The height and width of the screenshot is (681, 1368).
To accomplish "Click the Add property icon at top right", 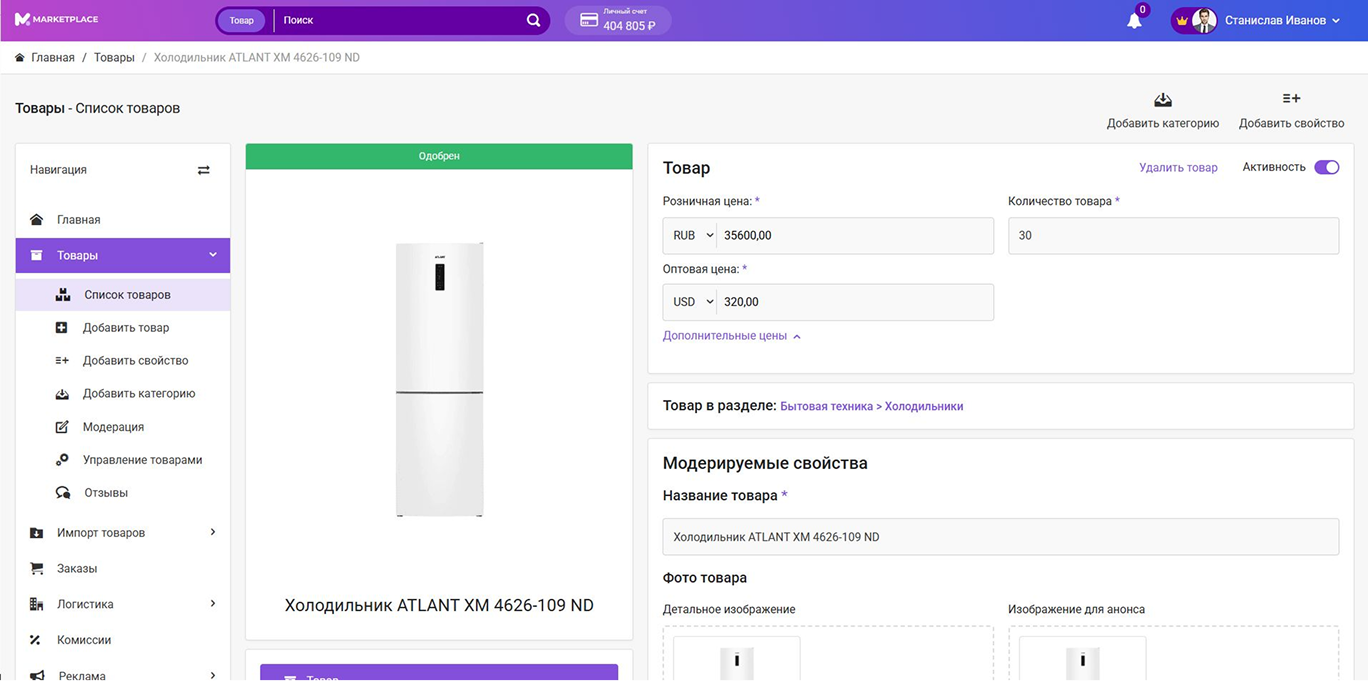I will (1291, 98).
